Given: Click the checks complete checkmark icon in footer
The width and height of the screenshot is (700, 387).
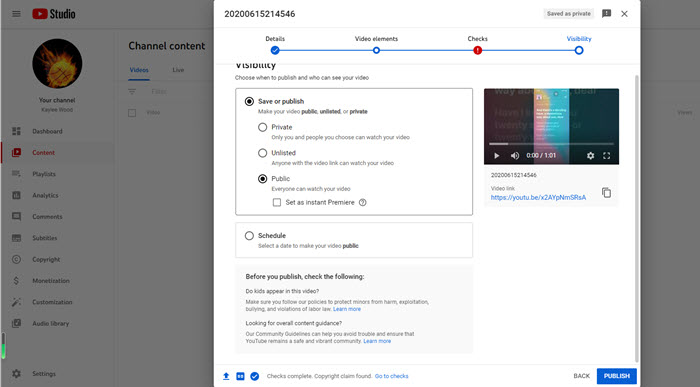Looking at the screenshot, I should tap(254, 376).
